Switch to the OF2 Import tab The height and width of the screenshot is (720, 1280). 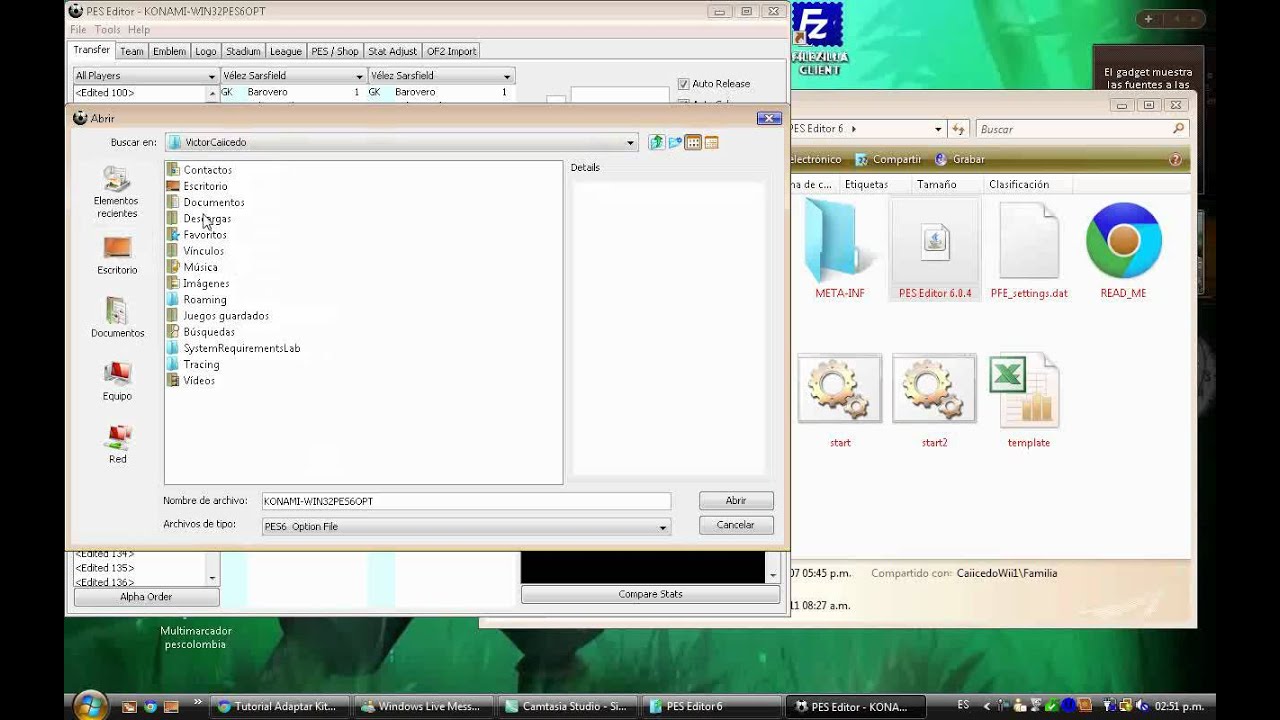pyautogui.click(x=452, y=51)
